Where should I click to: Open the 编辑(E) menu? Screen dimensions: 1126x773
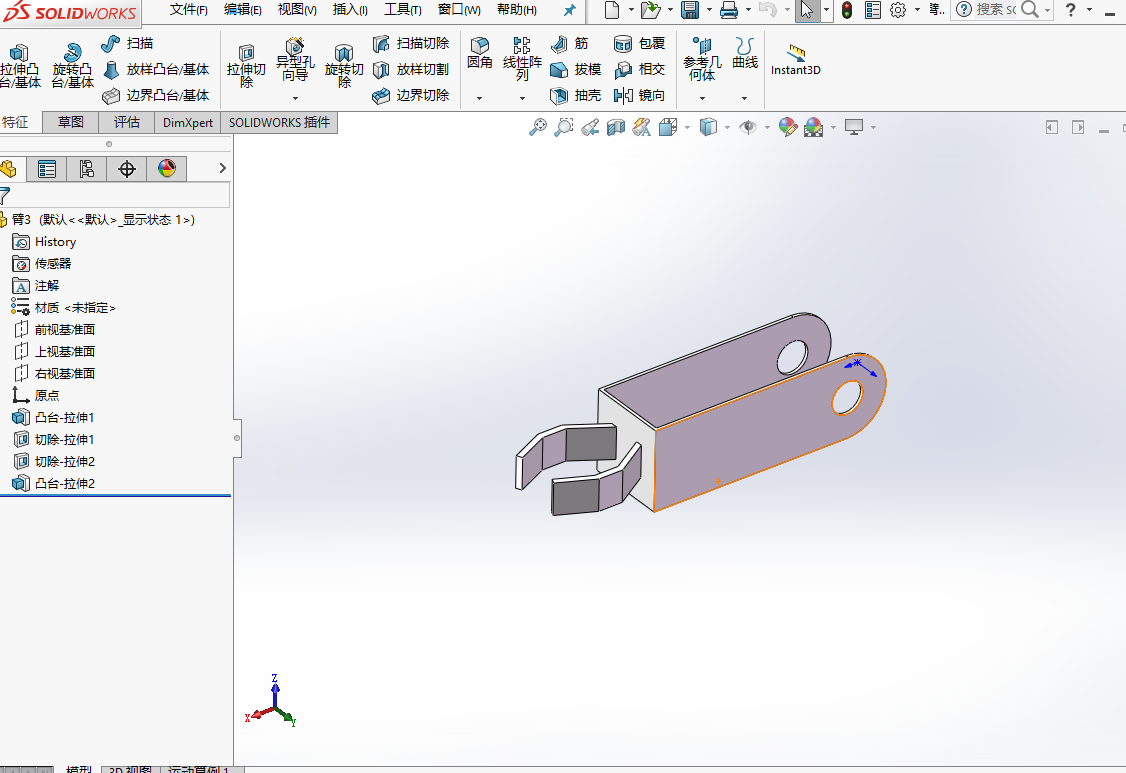click(243, 10)
